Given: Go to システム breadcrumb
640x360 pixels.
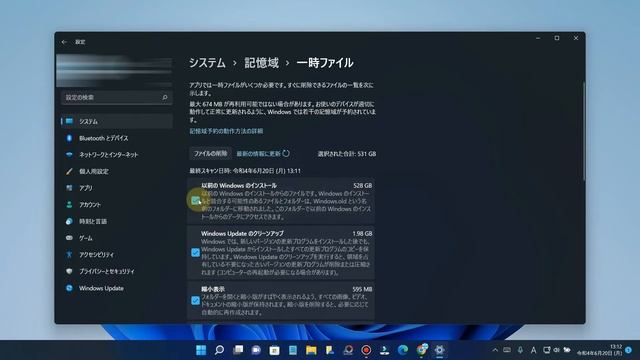Looking at the screenshot, I should pyautogui.click(x=207, y=63).
